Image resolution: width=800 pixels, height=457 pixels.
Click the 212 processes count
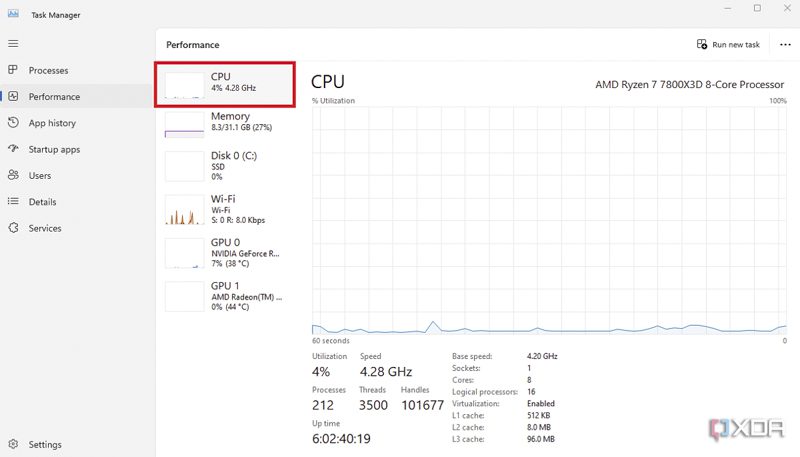(x=323, y=405)
